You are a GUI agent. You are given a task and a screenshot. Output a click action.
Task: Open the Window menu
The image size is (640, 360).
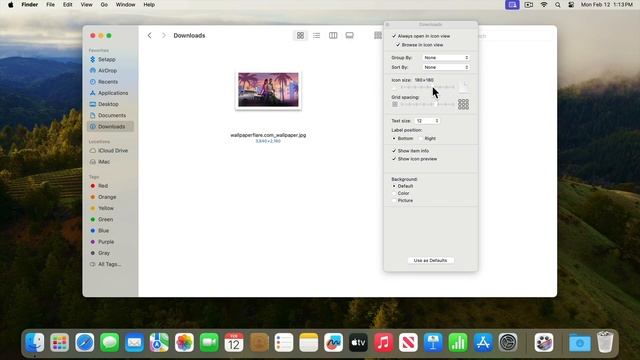[125, 5]
